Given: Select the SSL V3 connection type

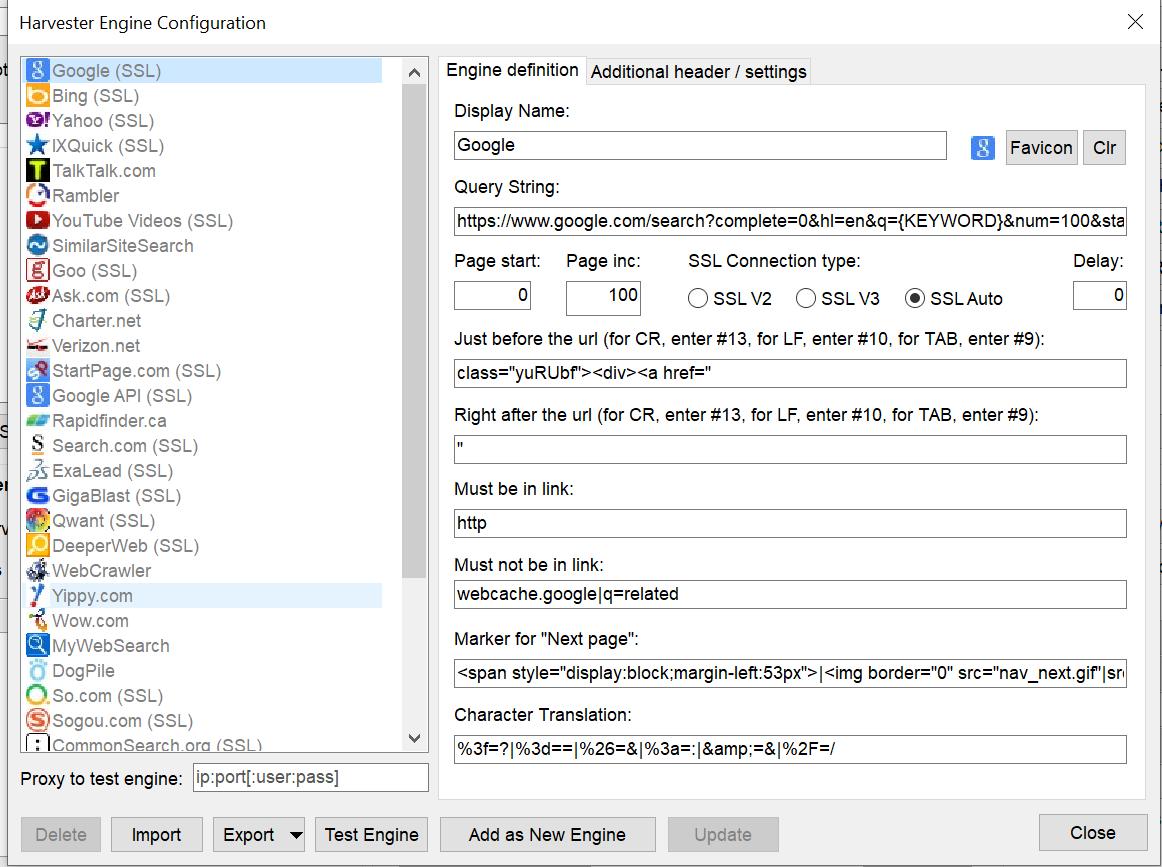Looking at the screenshot, I should coord(806,298).
